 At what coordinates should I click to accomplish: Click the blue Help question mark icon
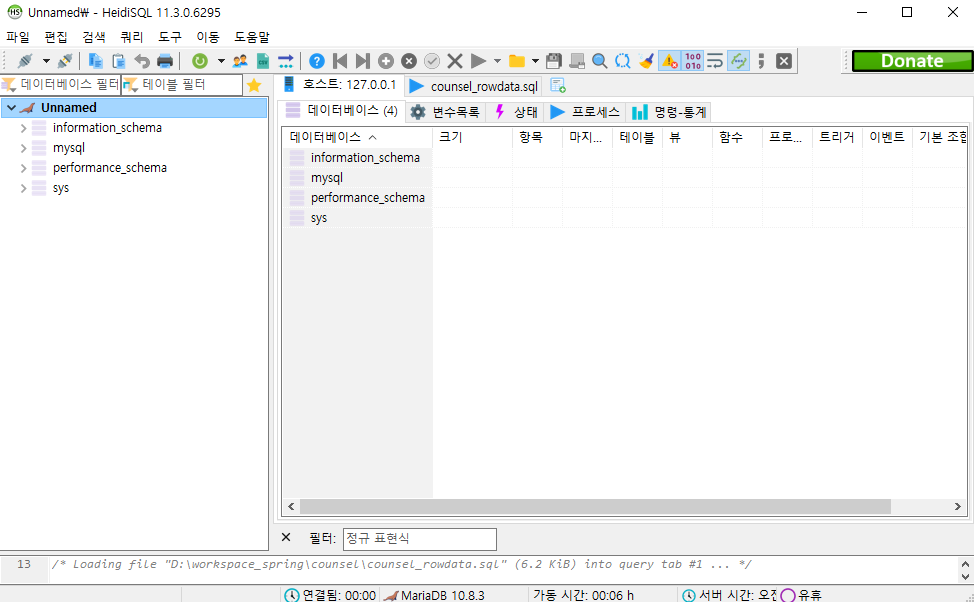[317, 61]
